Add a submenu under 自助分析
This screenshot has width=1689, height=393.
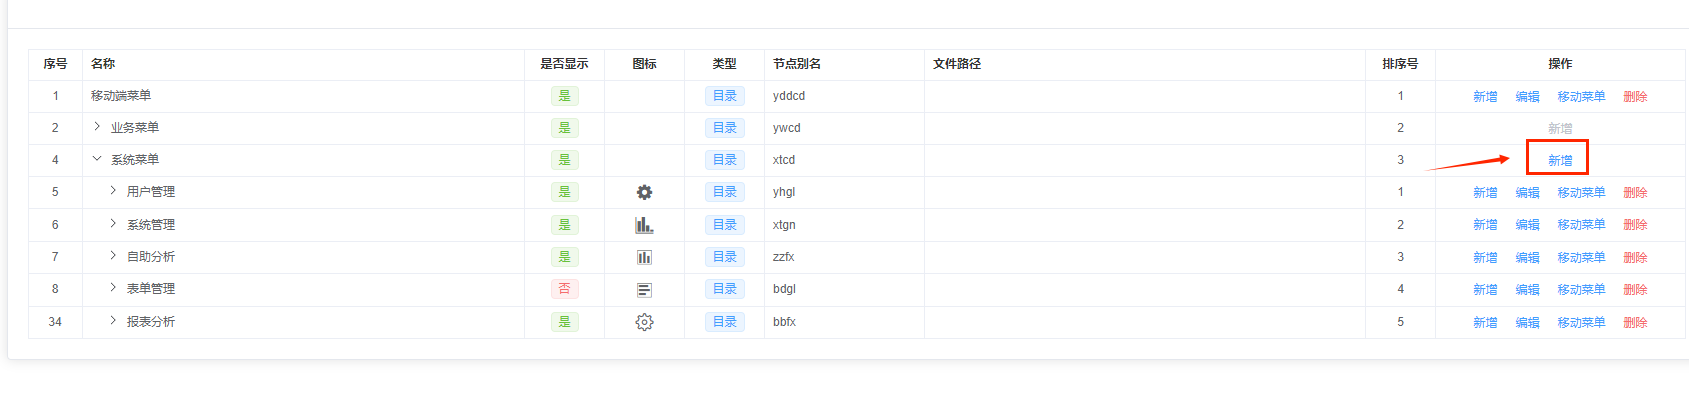pyautogui.click(x=1485, y=258)
